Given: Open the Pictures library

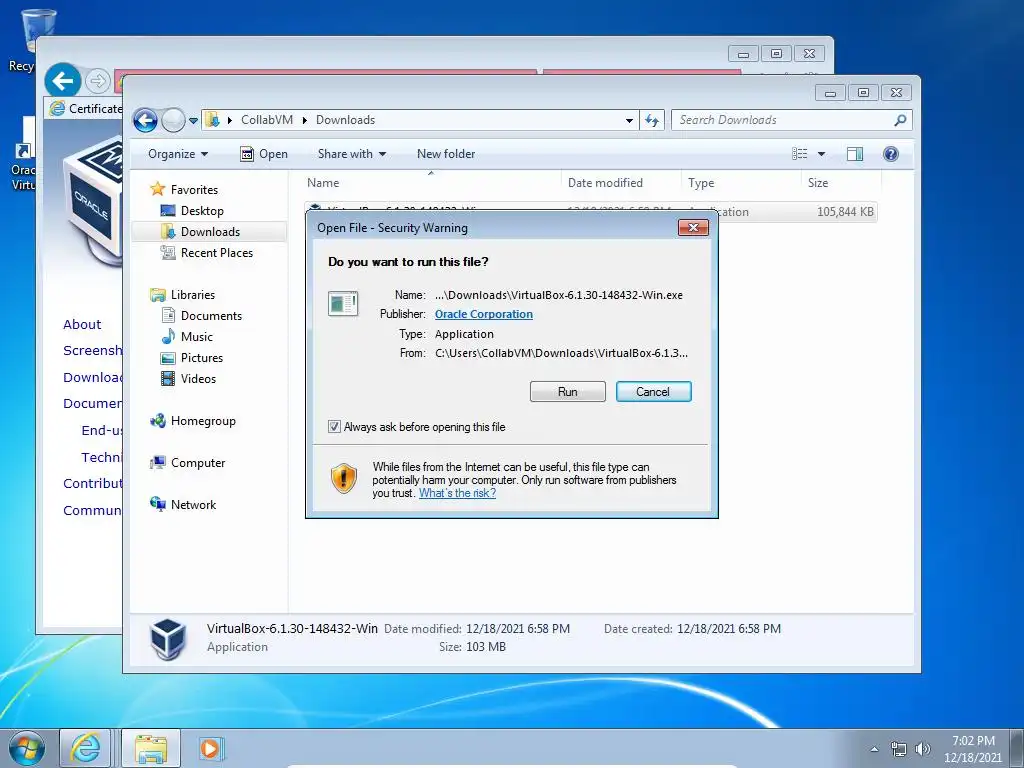Looking at the screenshot, I should click(202, 358).
